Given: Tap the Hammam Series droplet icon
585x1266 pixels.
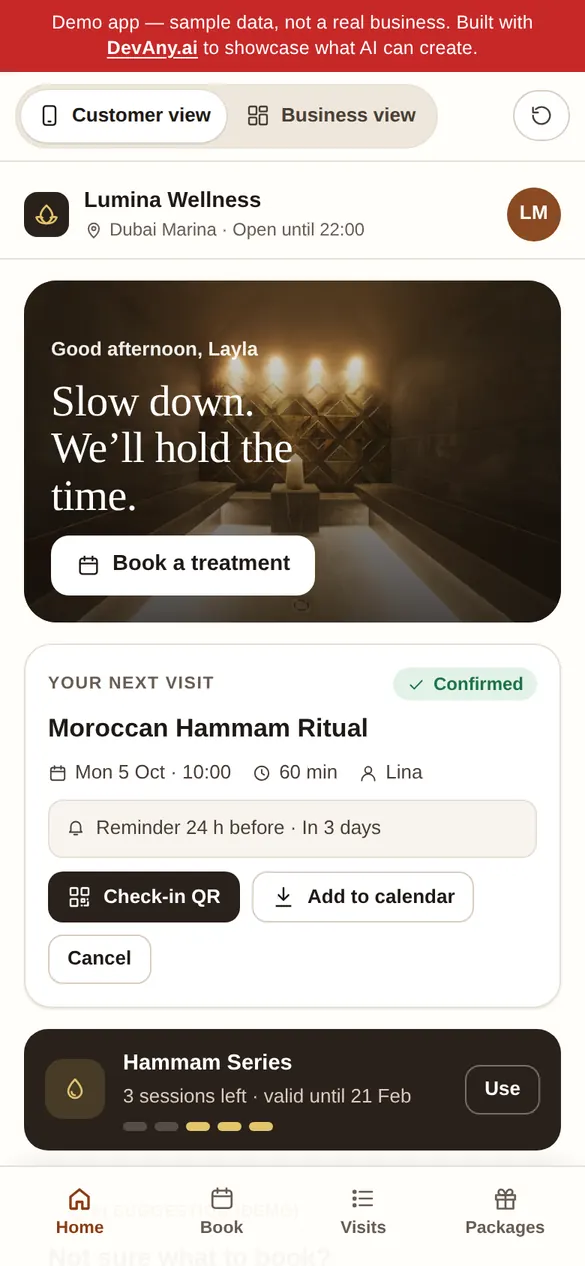Looking at the screenshot, I should (75, 1089).
